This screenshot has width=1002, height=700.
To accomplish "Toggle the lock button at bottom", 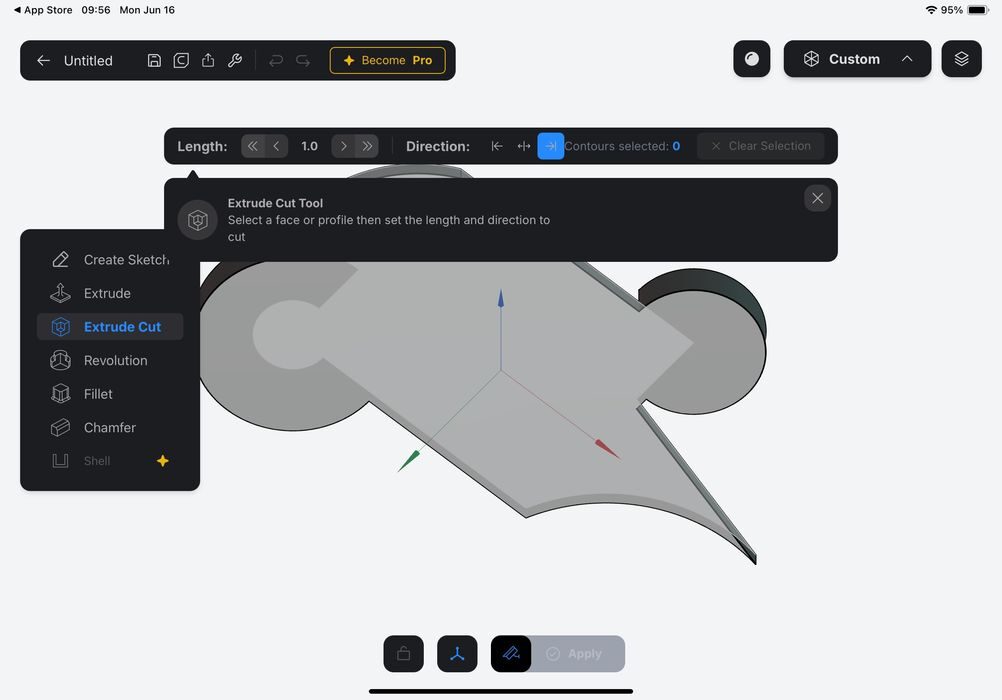I will pyautogui.click(x=403, y=654).
